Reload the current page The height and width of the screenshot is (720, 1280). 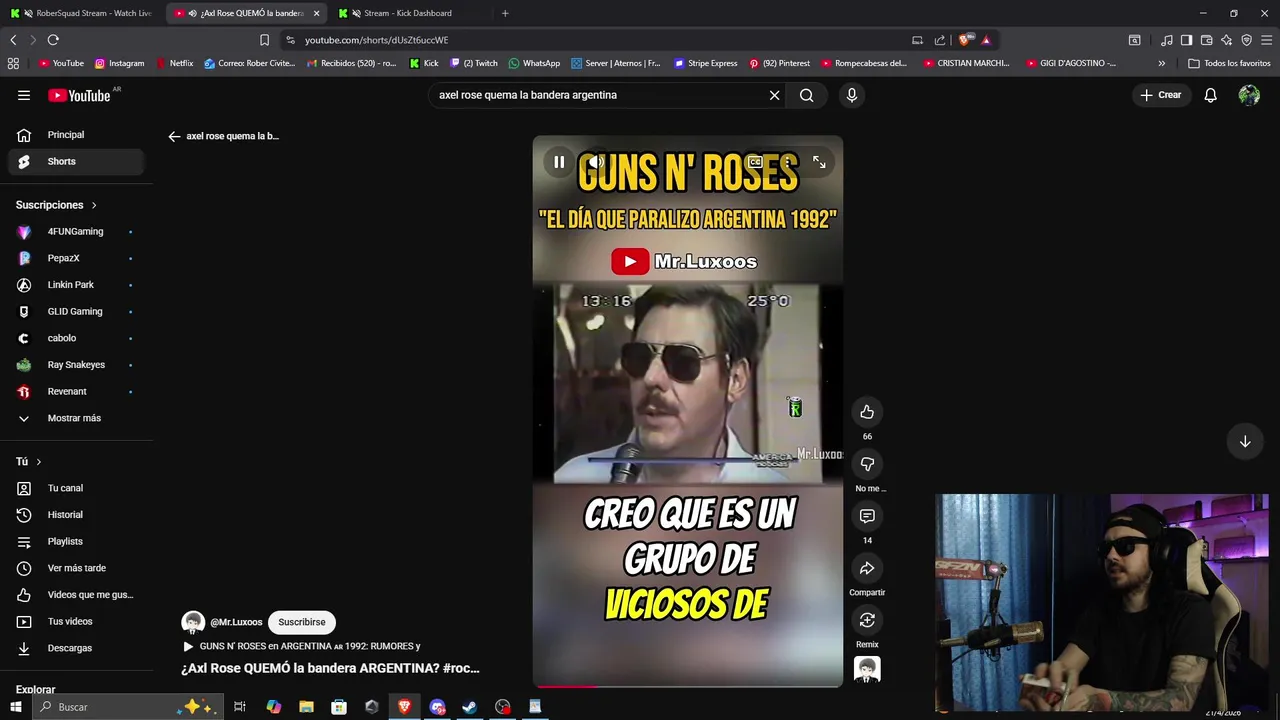click(53, 40)
